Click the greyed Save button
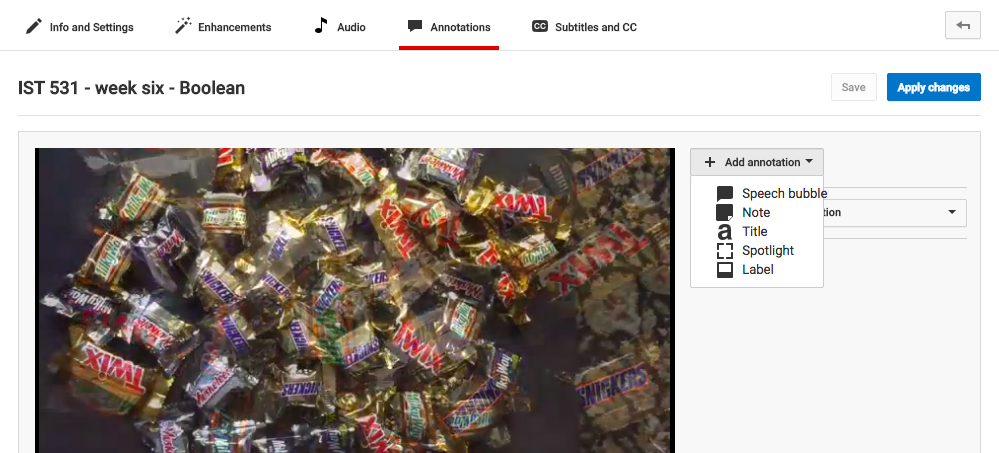The image size is (999, 453). (x=854, y=87)
